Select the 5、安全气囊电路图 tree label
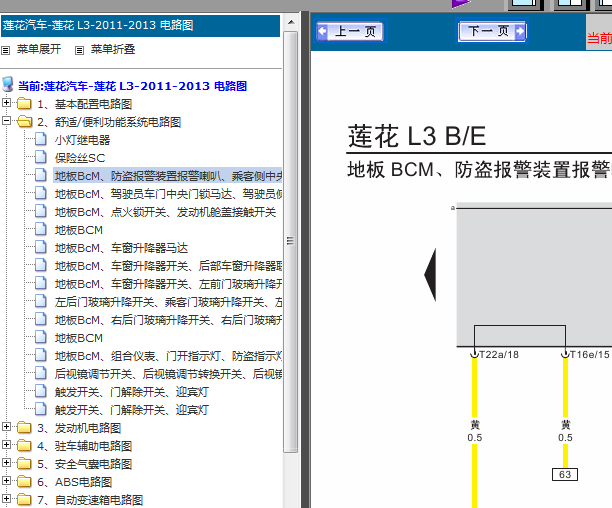612x508 pixels. (x=84, y=464)
